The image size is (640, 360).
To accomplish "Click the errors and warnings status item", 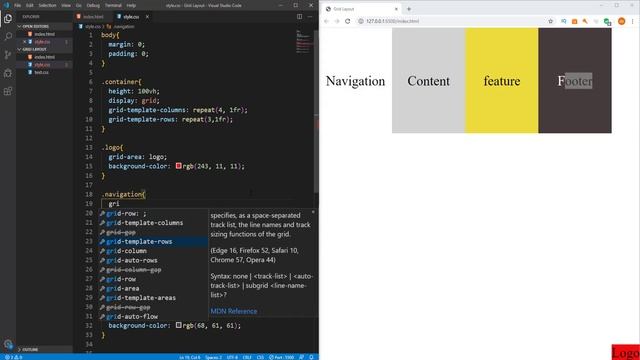I will 13,357.
